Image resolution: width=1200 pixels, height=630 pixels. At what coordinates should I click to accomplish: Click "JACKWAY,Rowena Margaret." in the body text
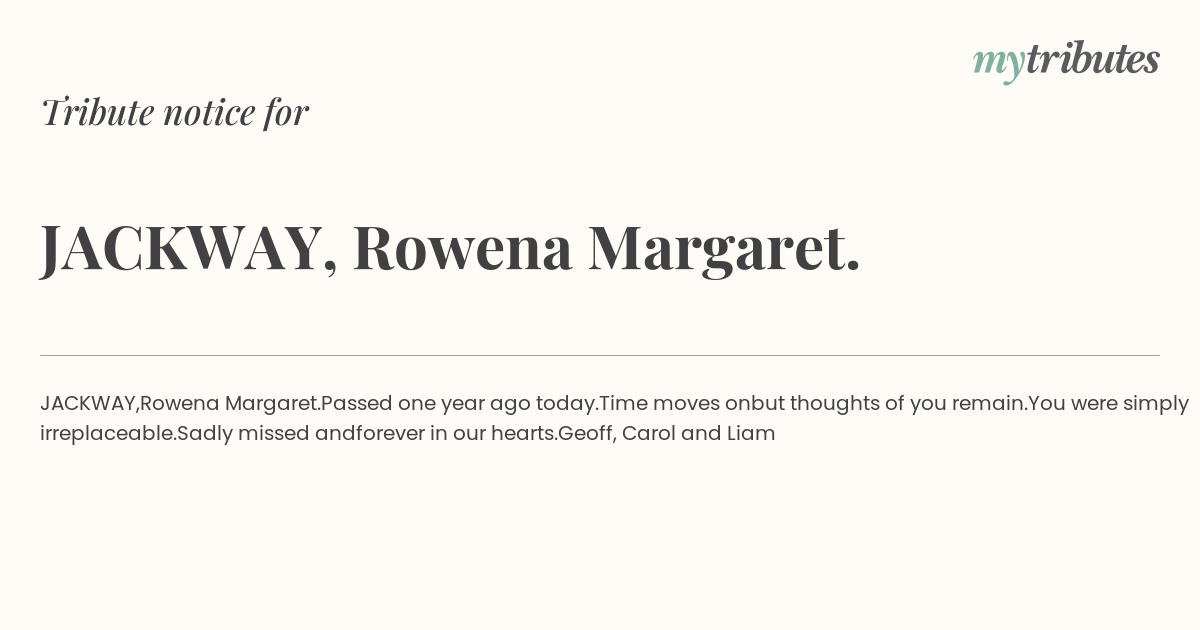tap(180, 403)
